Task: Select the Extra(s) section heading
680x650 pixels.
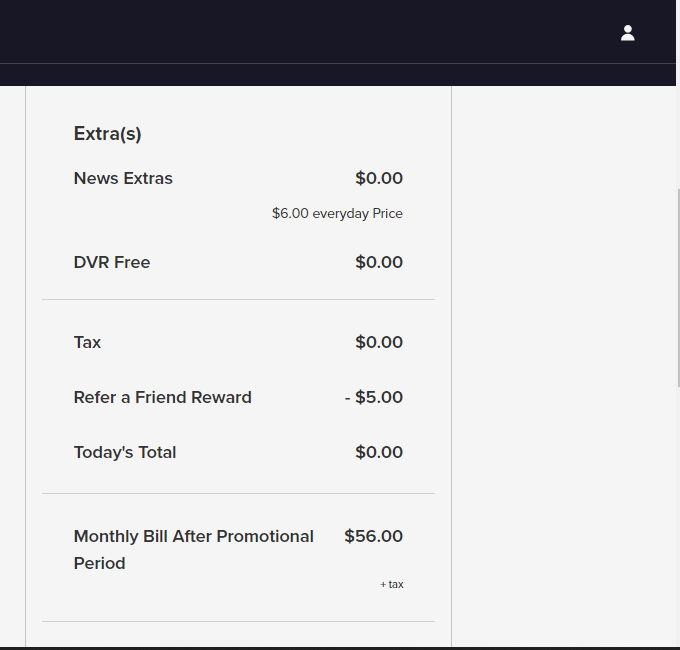Action: (x=108, y=133)
